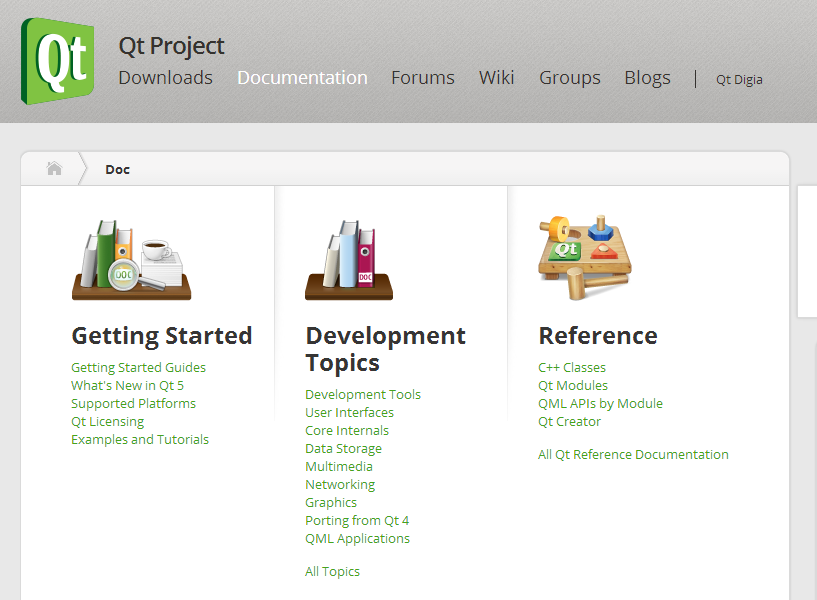Open QML Applications link

(x=357, y=539)
